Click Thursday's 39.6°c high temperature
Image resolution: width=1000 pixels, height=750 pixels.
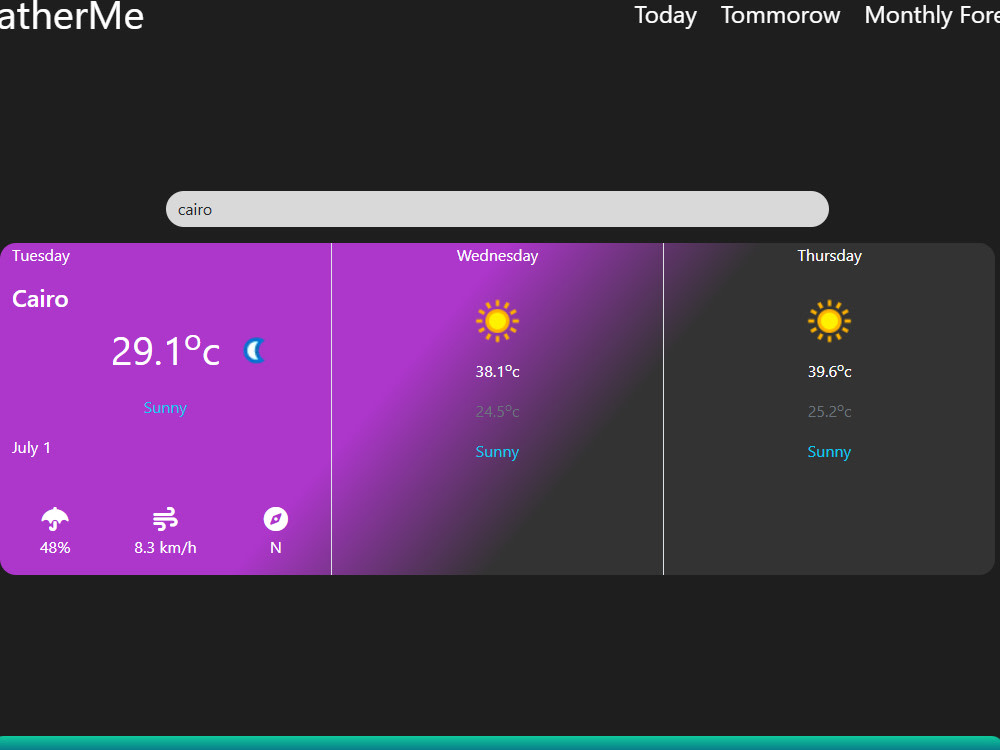[829, 372]
